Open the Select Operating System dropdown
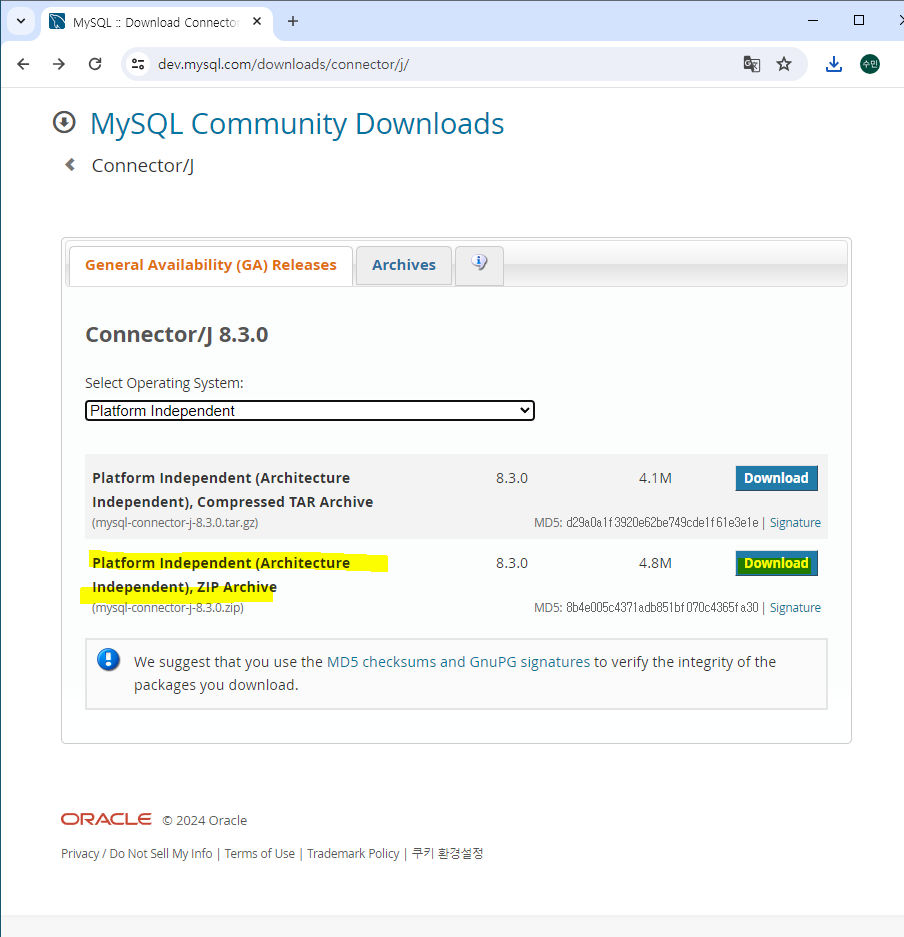Image resolution: width=904 pixels, height=937 pixels. pos(309,411)
